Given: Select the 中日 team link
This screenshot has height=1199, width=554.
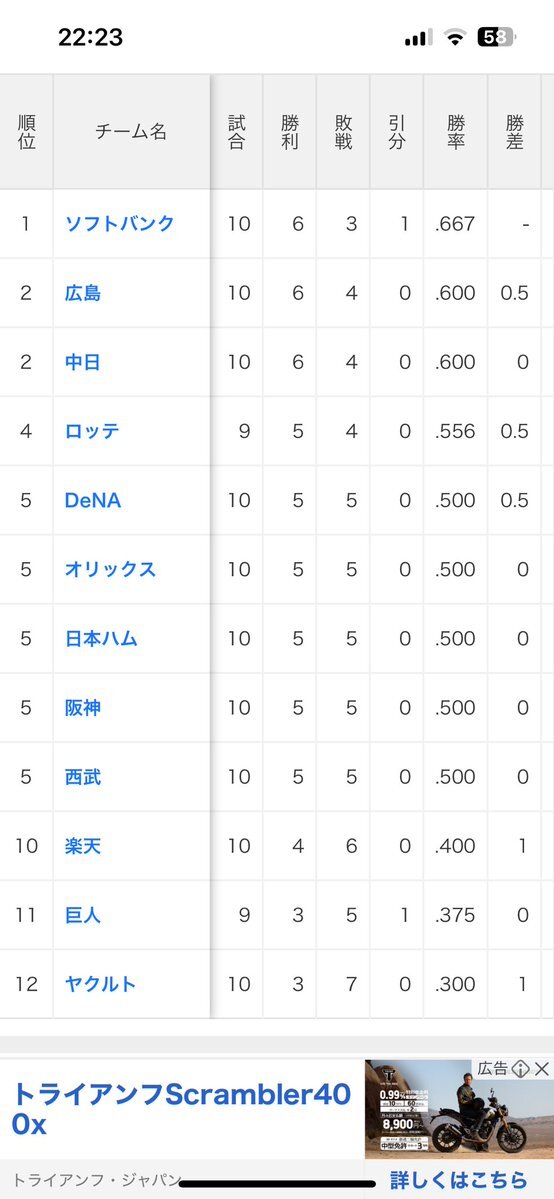Looking at the screenshot, I should pyautogui.click(x=83, y=362).
